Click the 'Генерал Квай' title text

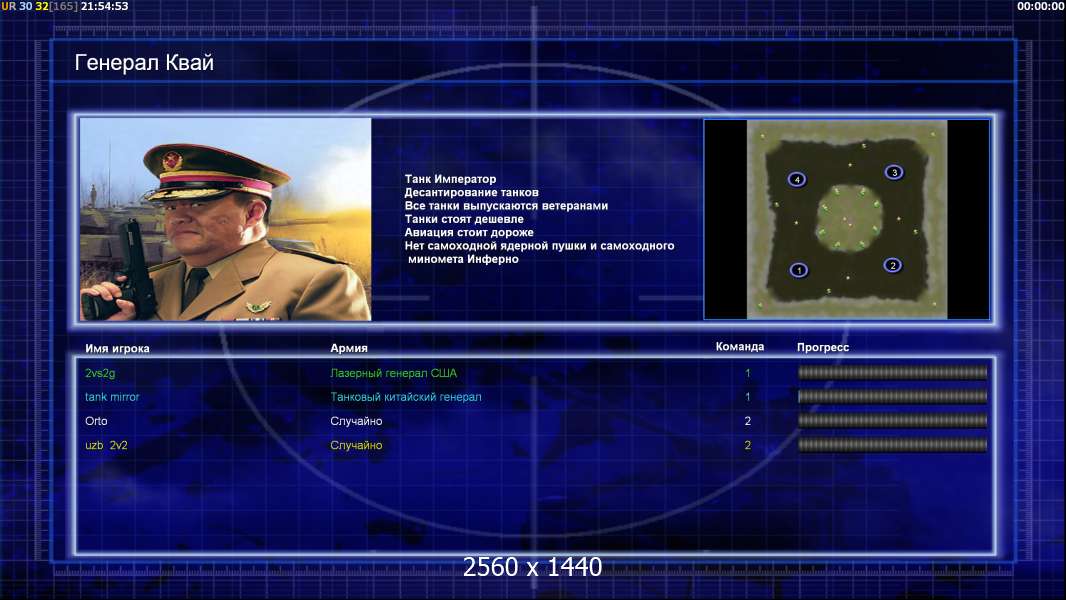point(144,63)
